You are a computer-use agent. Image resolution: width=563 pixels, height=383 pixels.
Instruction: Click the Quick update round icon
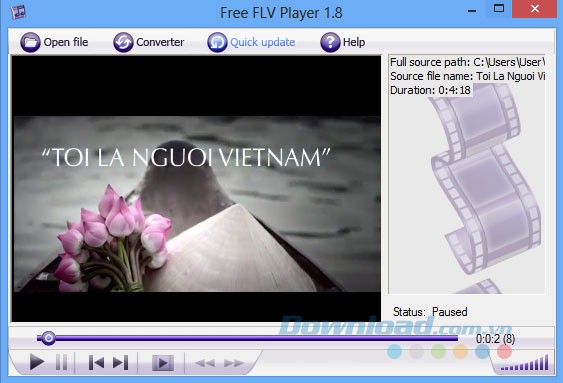217,42
